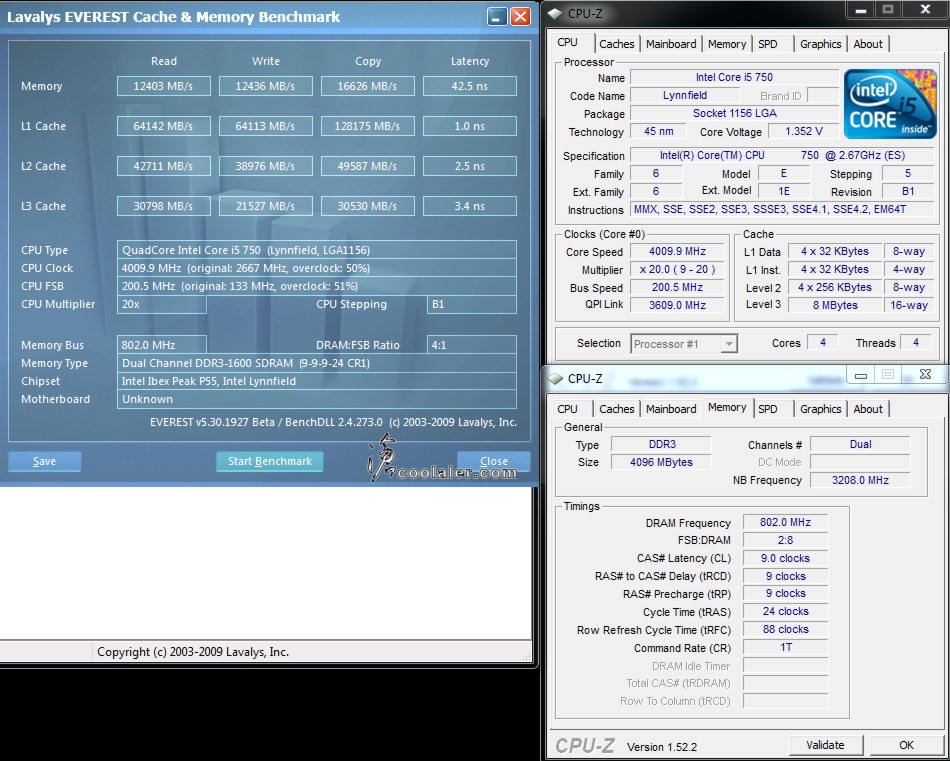950x761 pixels.
Task: Click Memory Latency value 42.5 ns
Action: [470, 86]
